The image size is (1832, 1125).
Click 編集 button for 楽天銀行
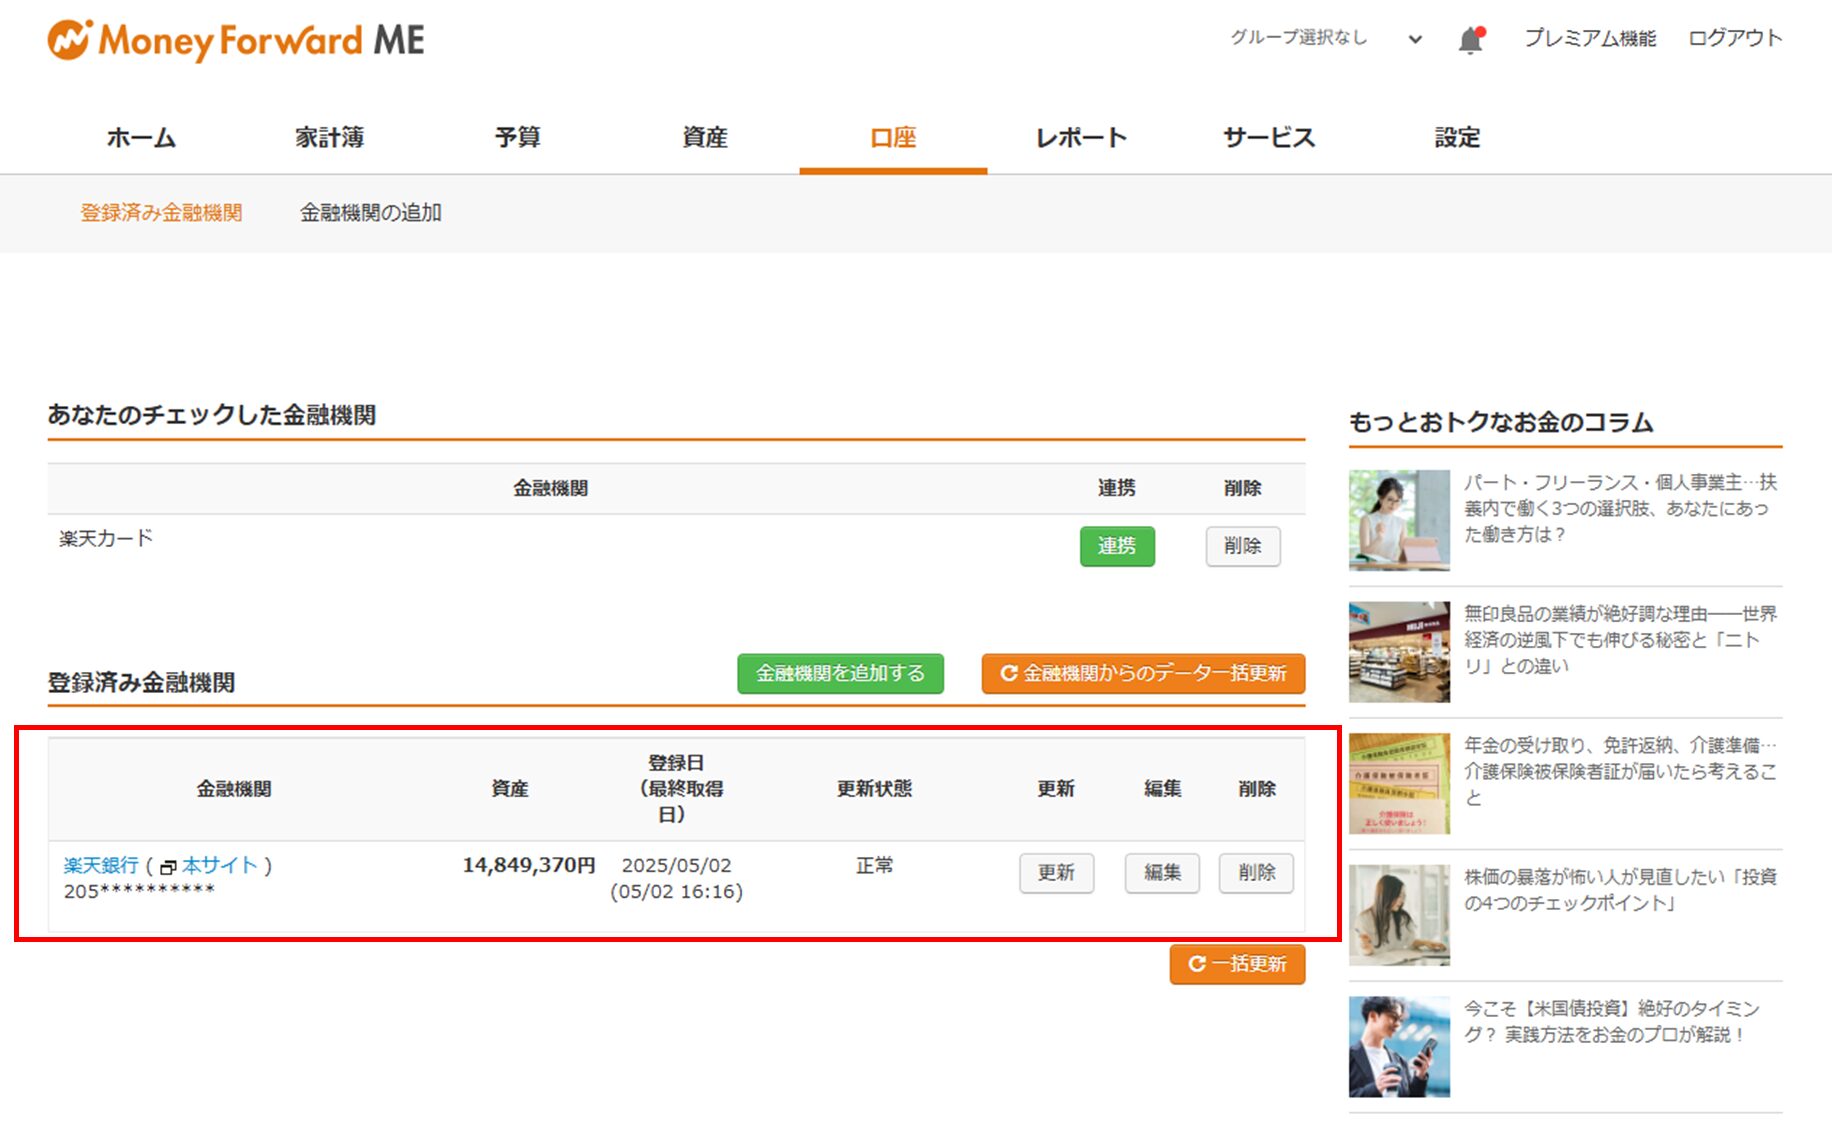click(1162, 873)
